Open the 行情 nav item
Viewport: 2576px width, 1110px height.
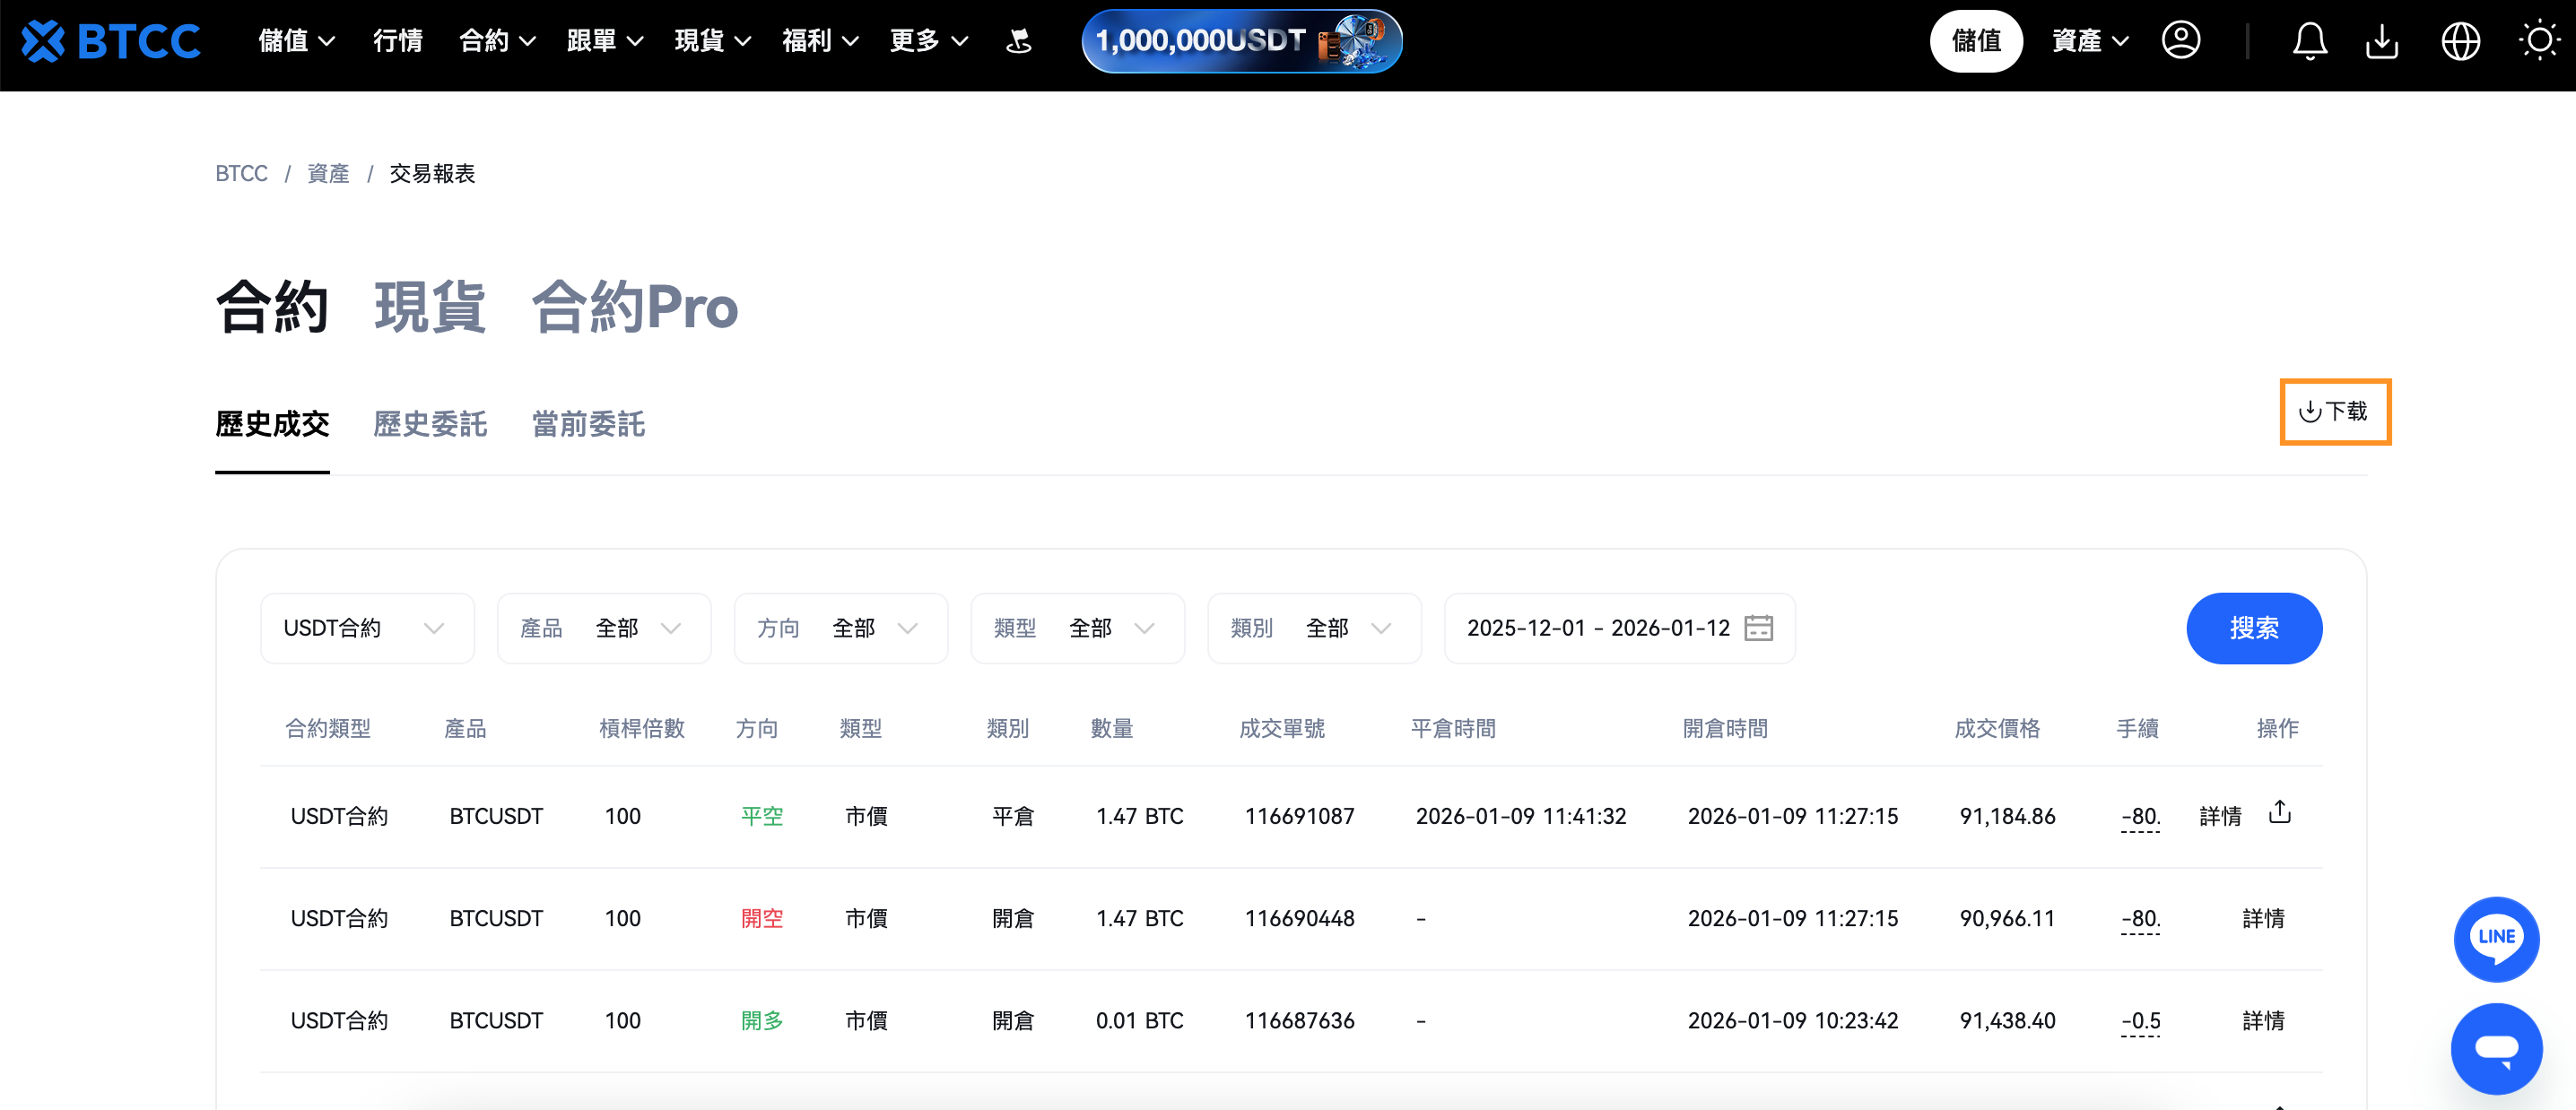coord(398,41)
